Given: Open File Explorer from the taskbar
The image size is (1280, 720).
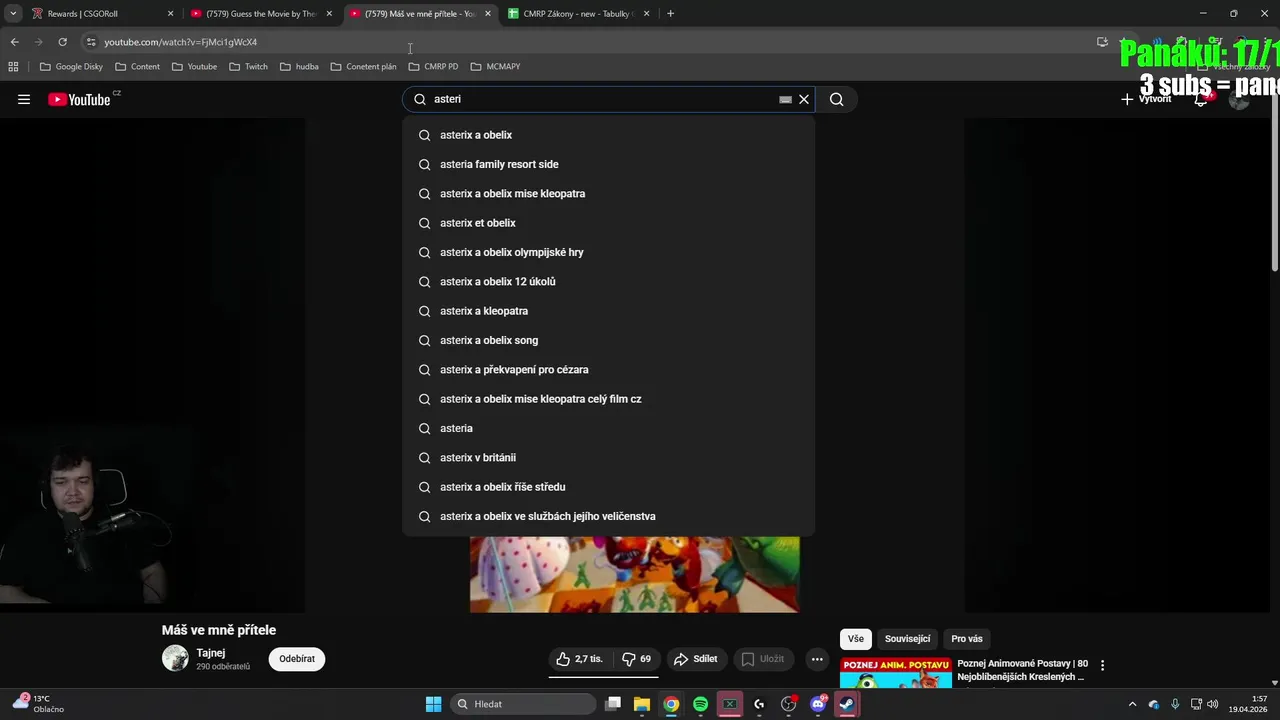Looking at the screenshot, I should [x=642, y=704].
